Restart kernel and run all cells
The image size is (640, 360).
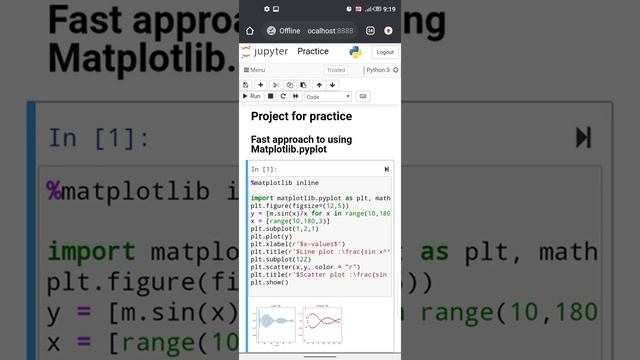click(296, 96)
